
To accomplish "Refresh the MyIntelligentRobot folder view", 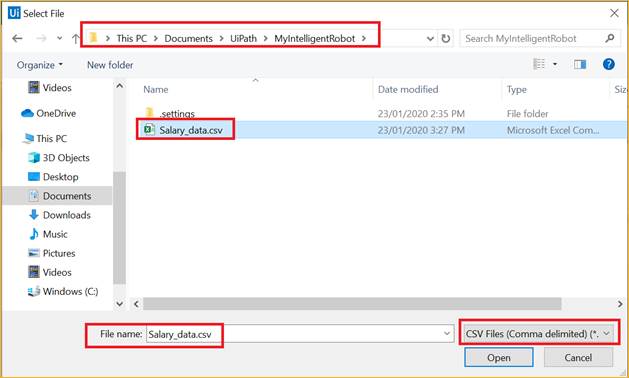I will [x=445, y=39].
